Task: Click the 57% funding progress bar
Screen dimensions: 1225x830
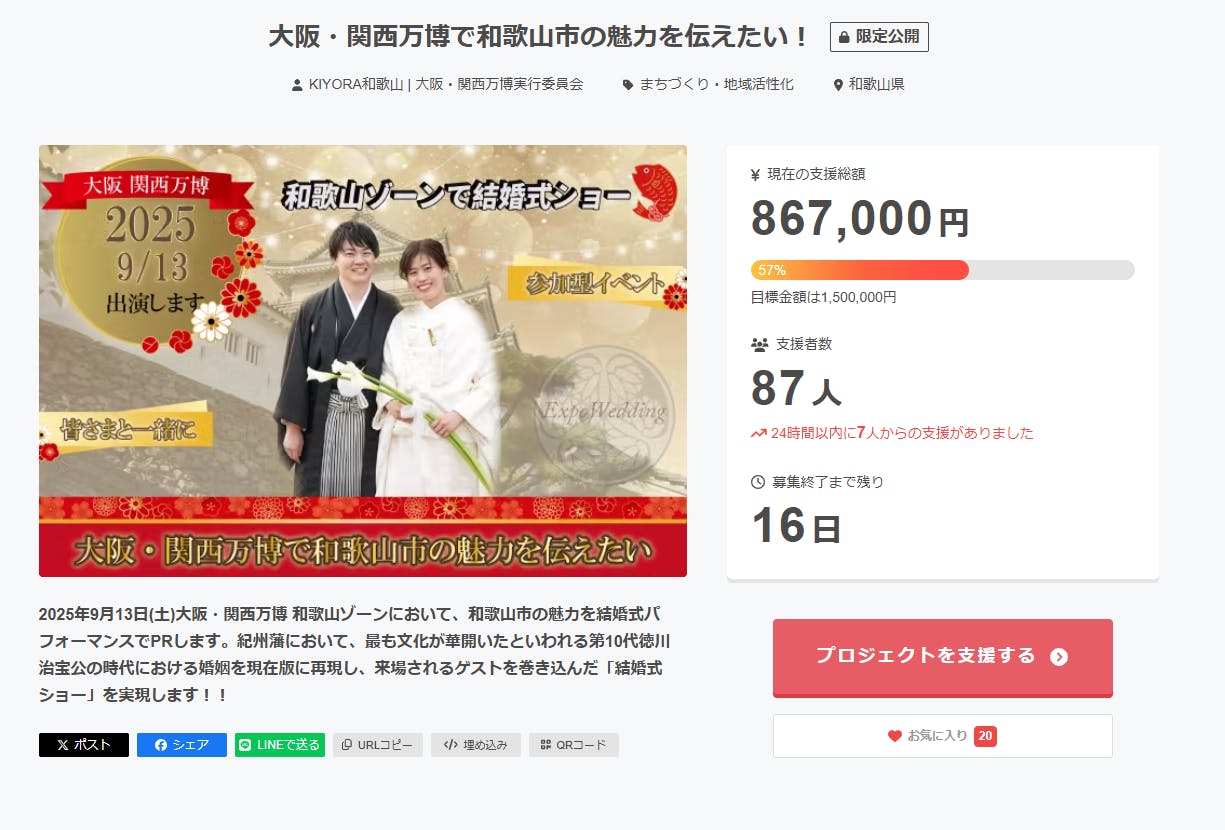Action: (943, 270)
